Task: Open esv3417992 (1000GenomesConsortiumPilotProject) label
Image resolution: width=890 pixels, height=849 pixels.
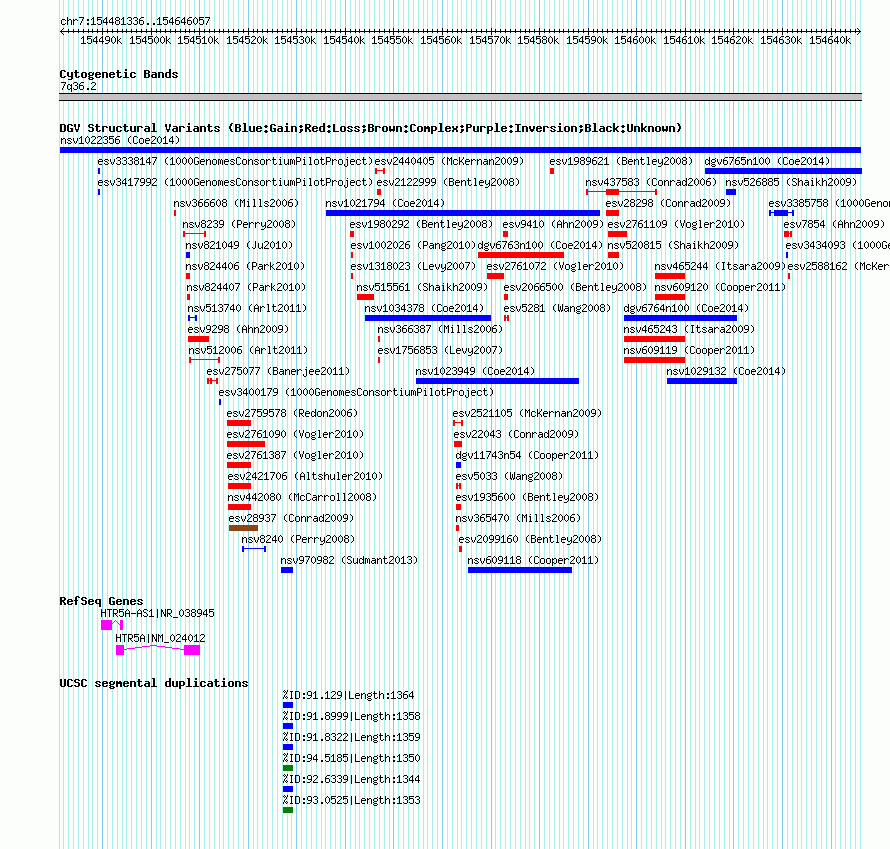Action: tap(235, 182)
